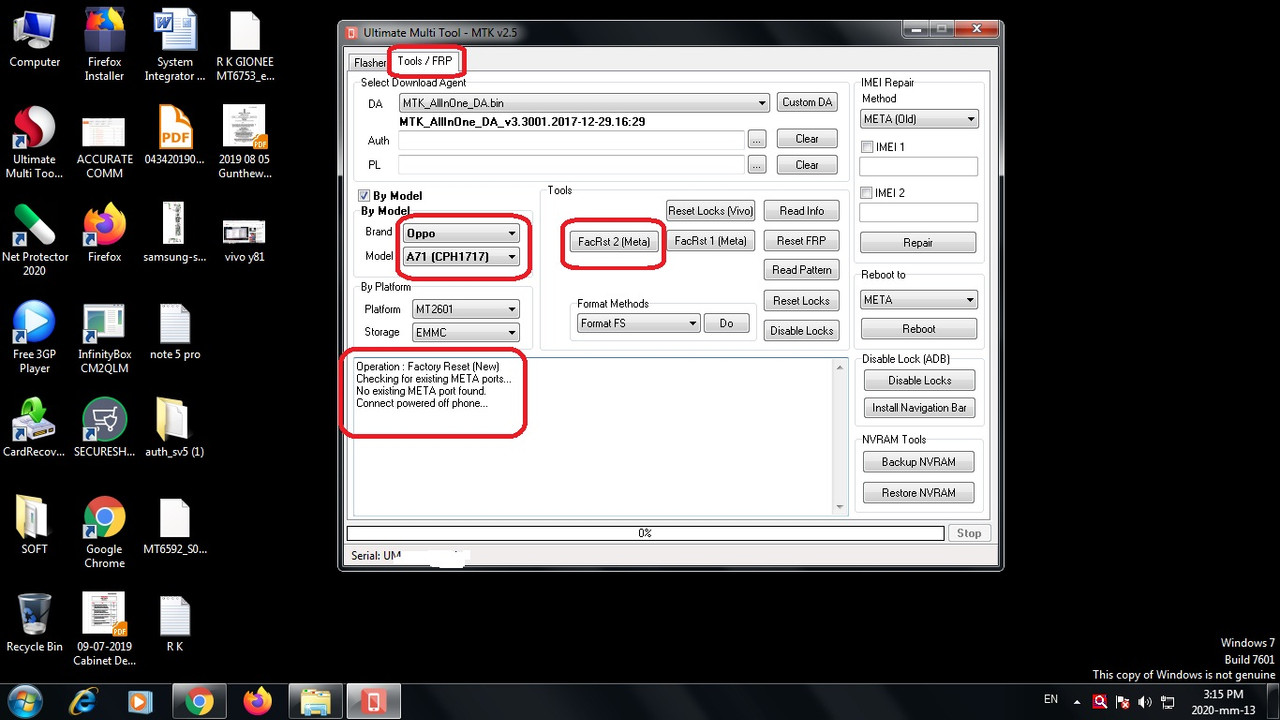Launch Google Chrome from taskbar

pyautogui.click(x=199, y=701)
